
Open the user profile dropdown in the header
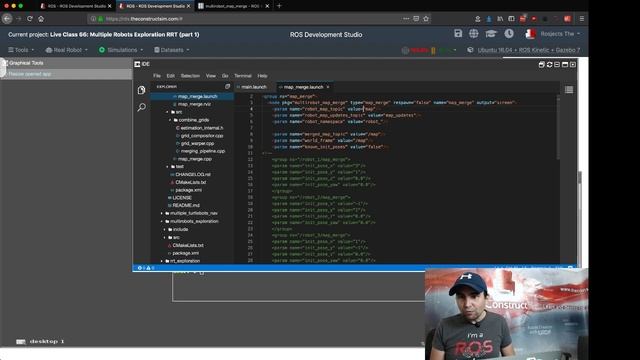tap(553, 34)
